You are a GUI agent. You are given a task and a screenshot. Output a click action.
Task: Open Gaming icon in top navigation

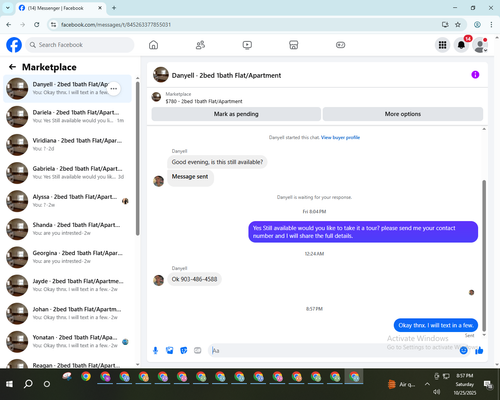(x=340, y=45)
